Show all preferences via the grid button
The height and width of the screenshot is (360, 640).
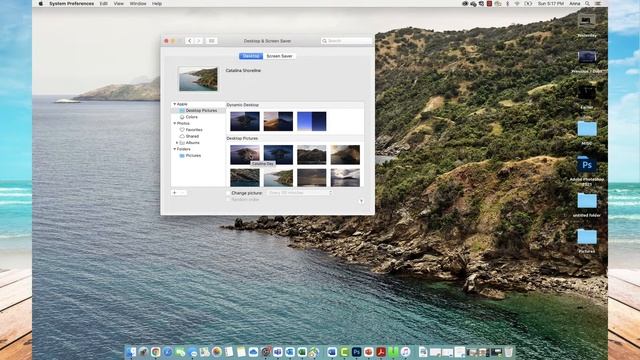click(211, 41)
